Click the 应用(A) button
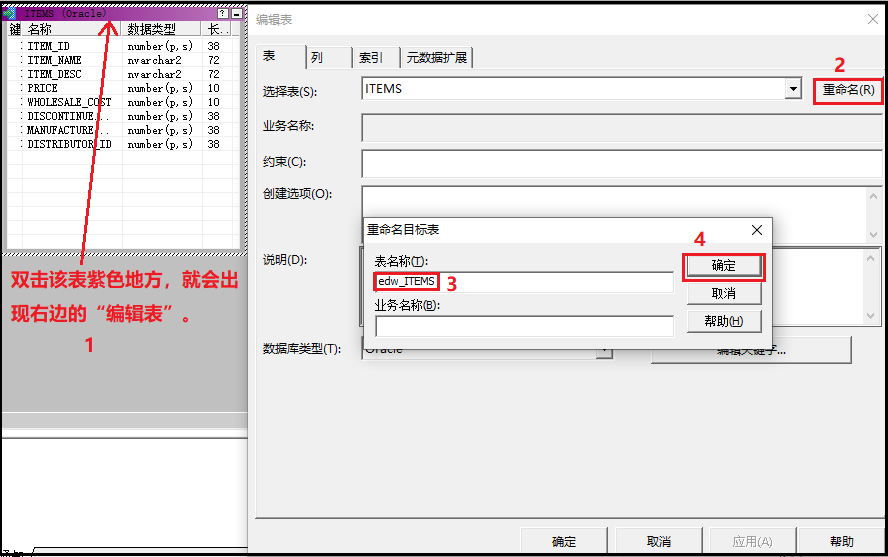 (x=753, y=541)
